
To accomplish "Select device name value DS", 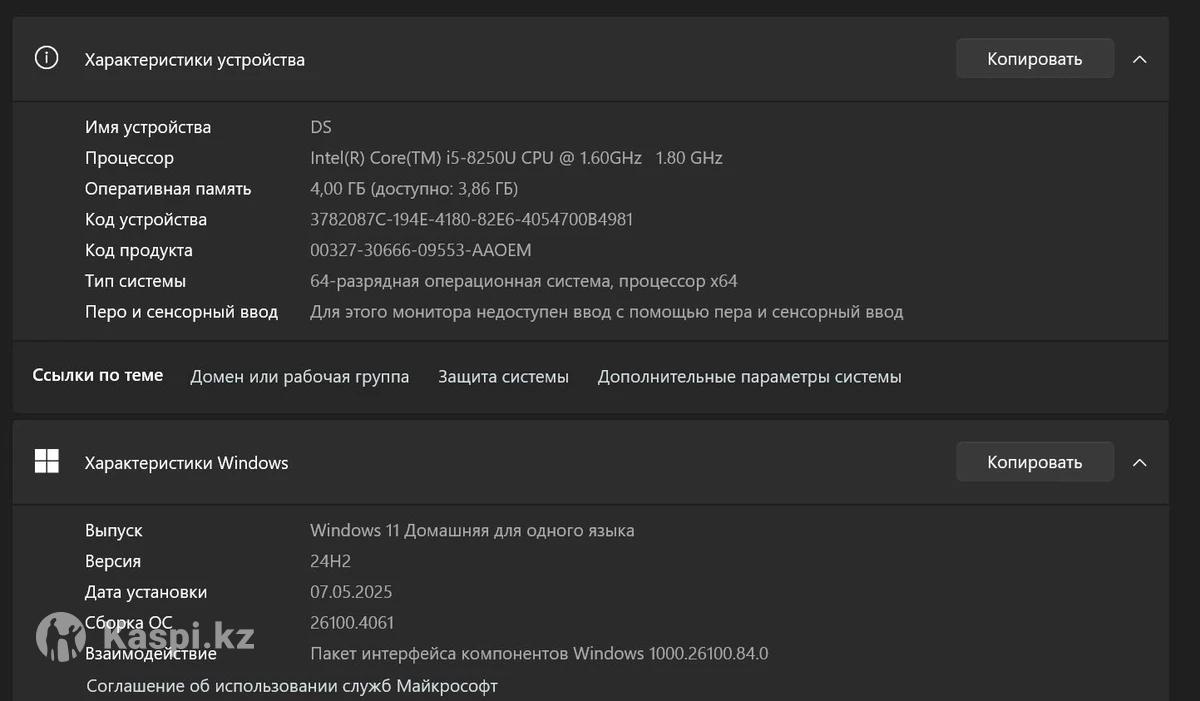I will [321, 127].
